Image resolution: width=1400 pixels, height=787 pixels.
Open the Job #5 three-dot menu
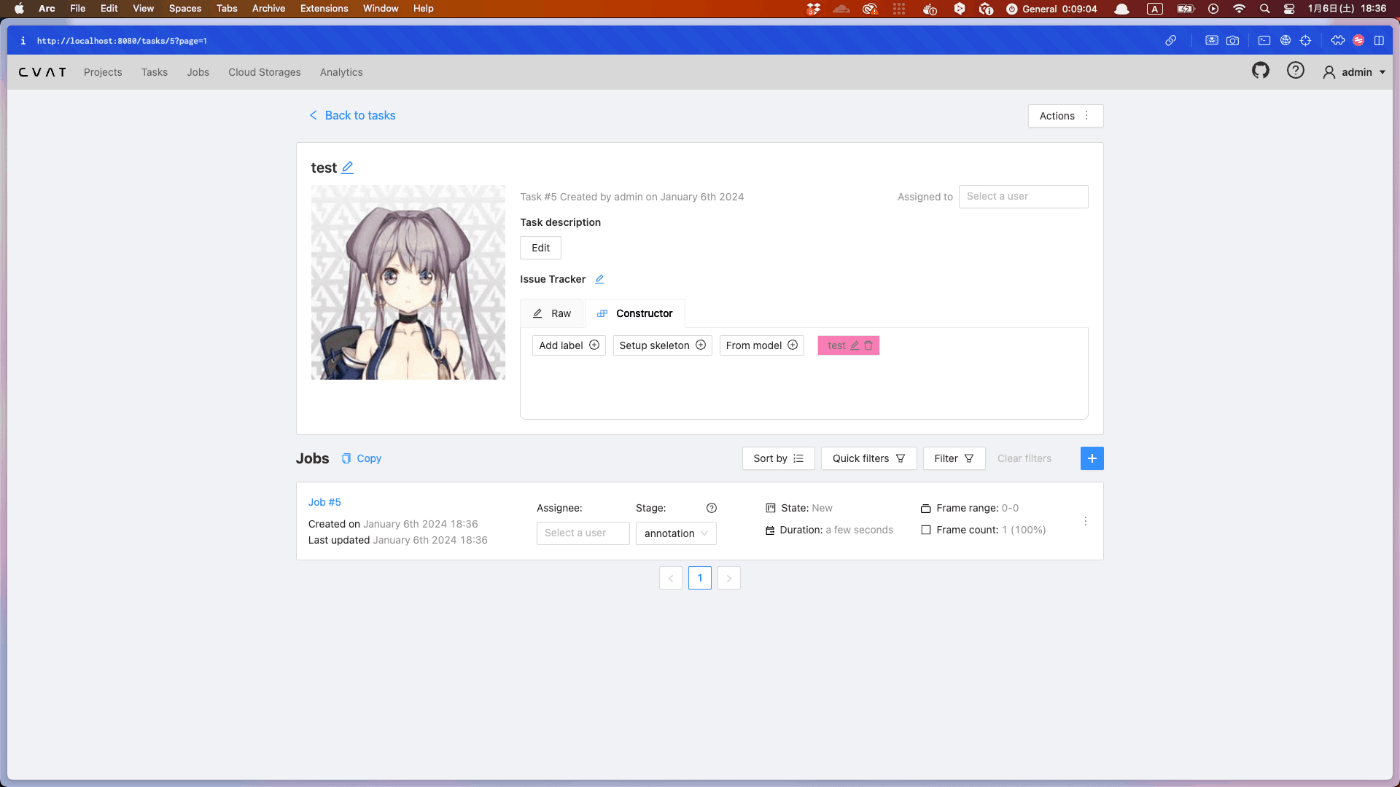[x=1086, y=521]
